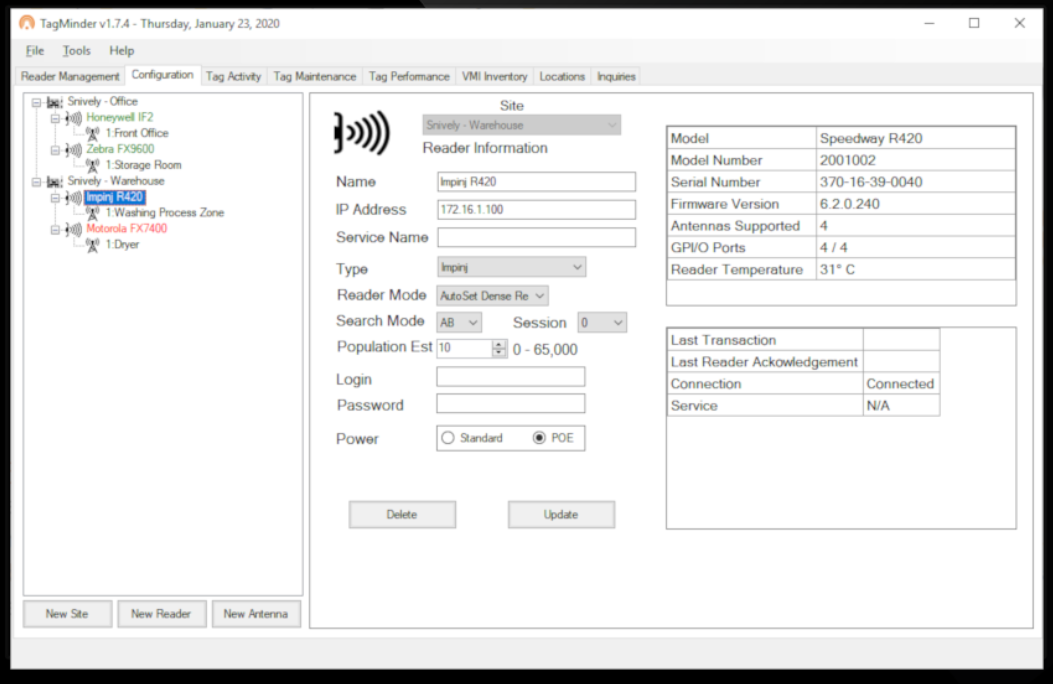Open the Site dropdown
Image resolution: width=1053 pixels, height=684 pixels.
click(x=522, y=125)
